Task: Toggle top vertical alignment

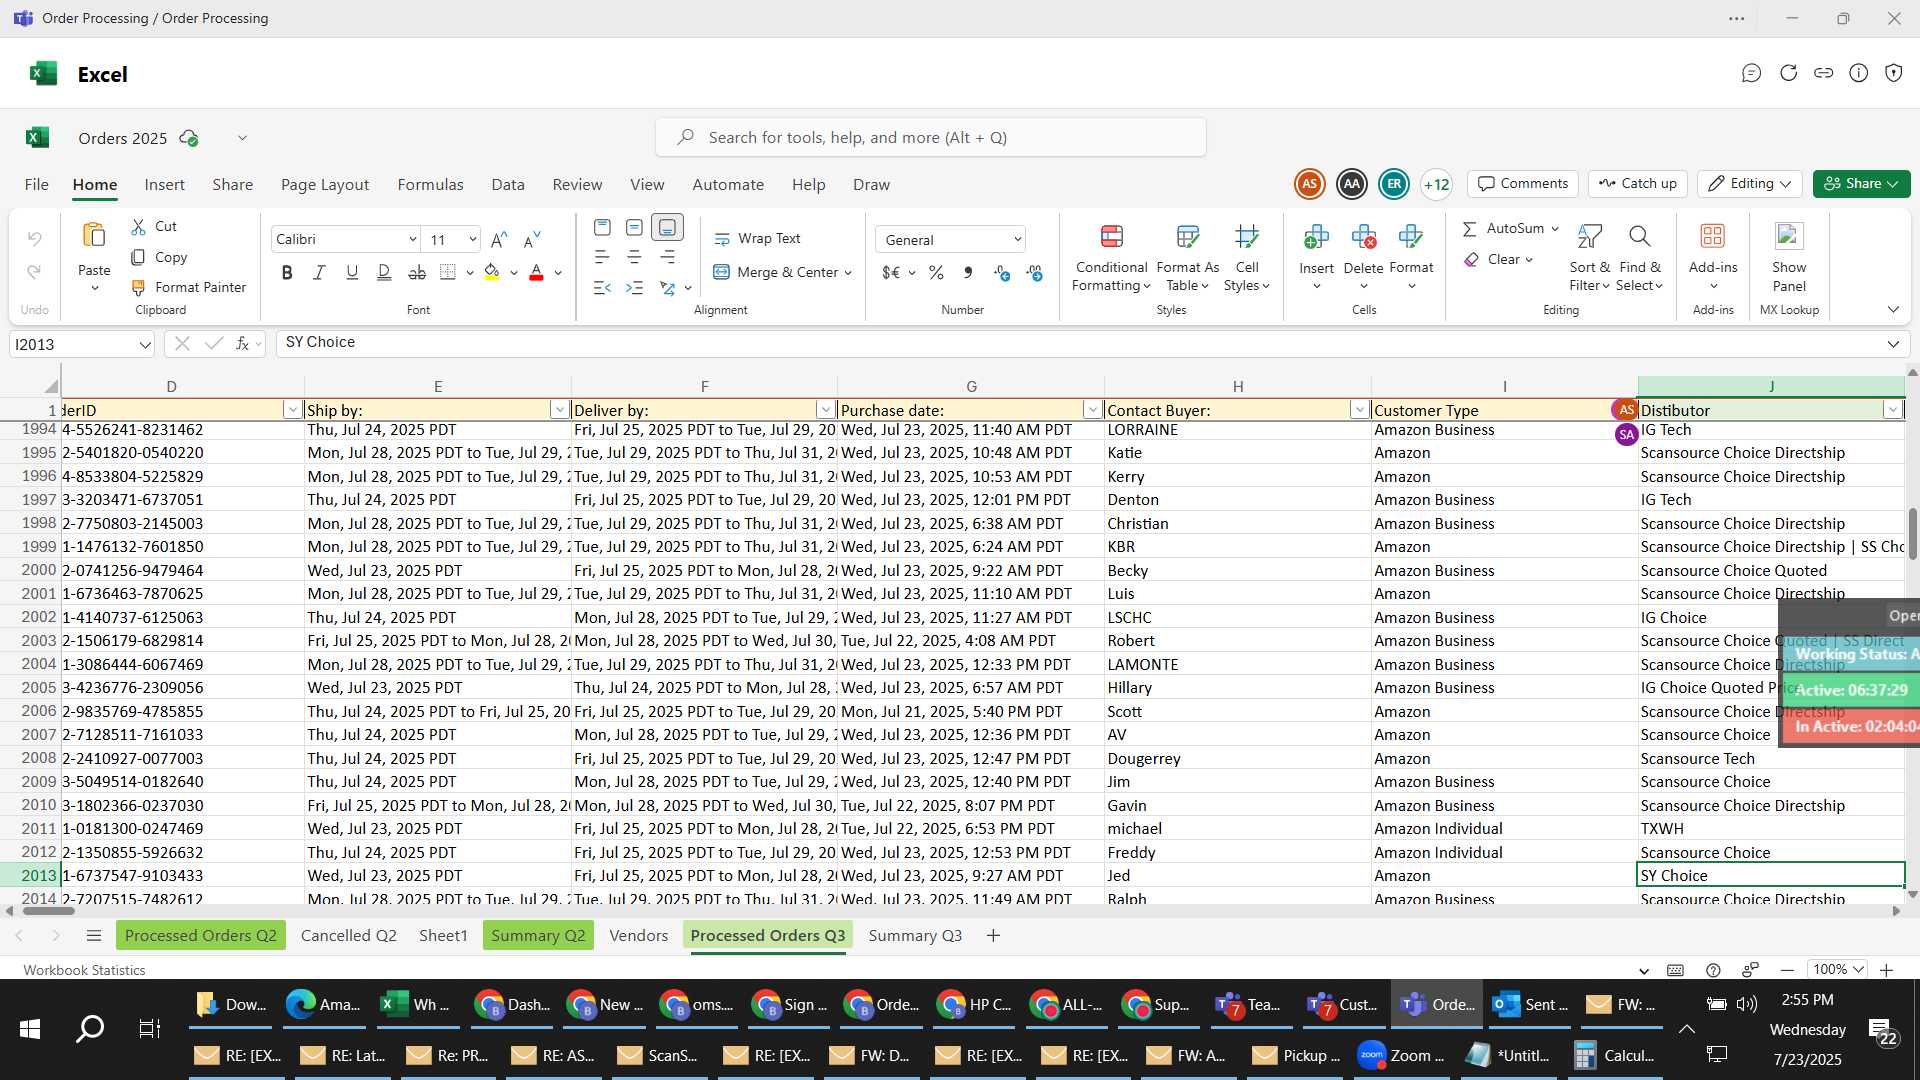Action: coord(602,228)
